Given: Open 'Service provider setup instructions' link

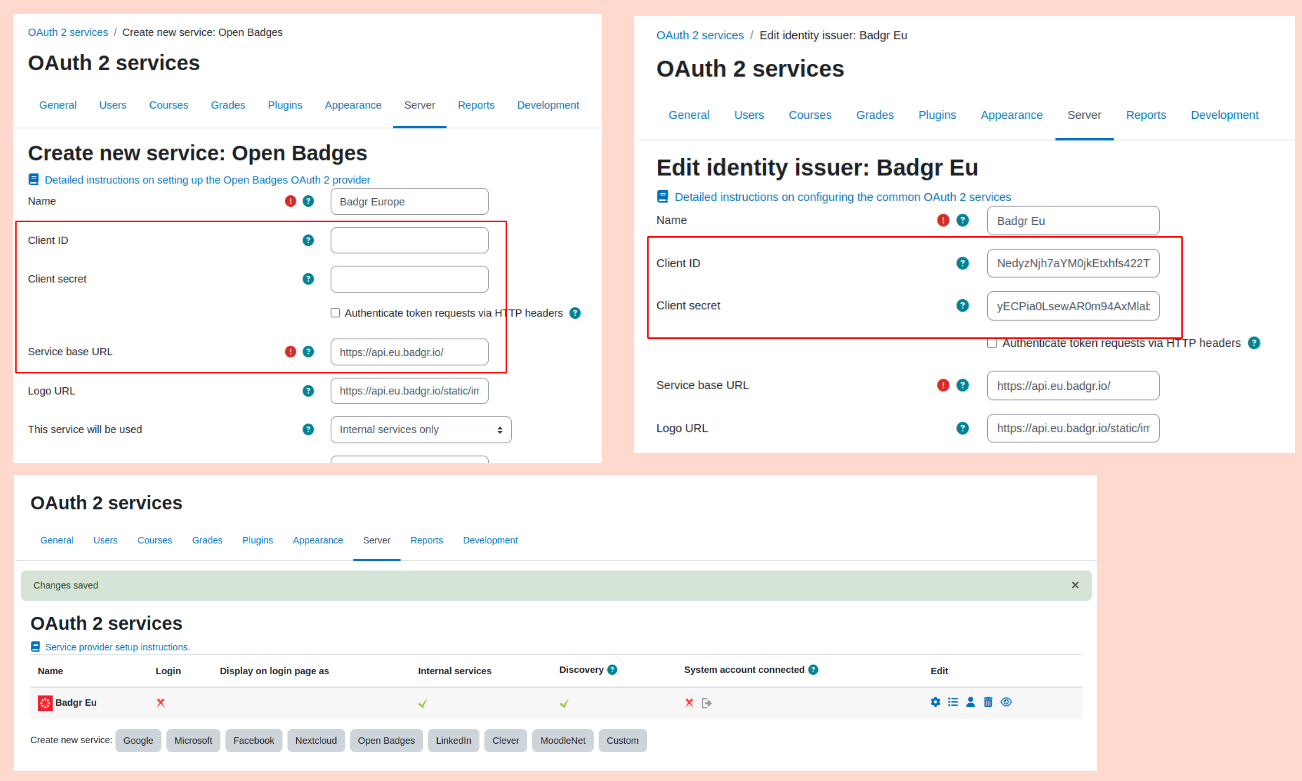Looking at the screenshot, I should (x=117, y=647).
